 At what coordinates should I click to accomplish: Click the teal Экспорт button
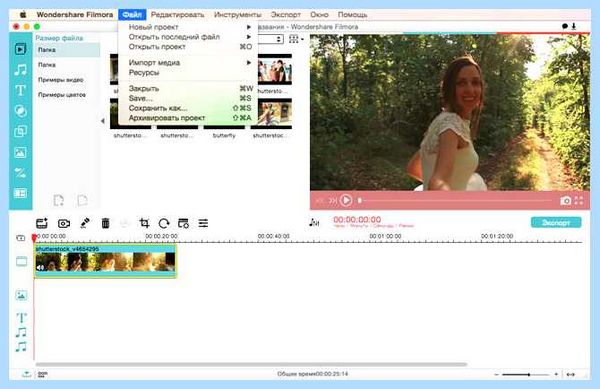click(556, 222)
